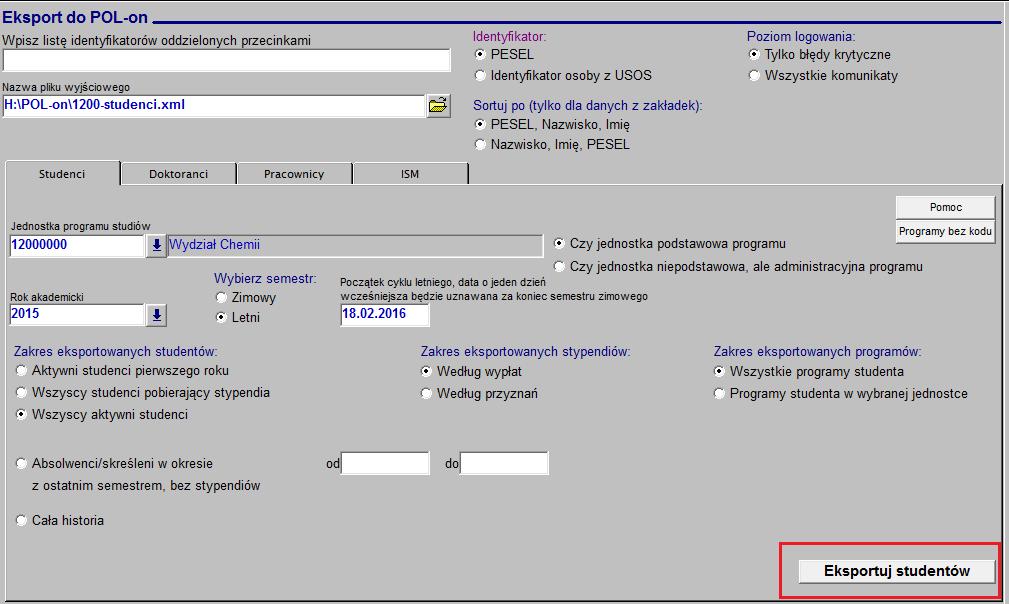This screenshot has width=1009, height=604.
Task: Choose Według wypłat scholarship scope
Action: [426, 371]
